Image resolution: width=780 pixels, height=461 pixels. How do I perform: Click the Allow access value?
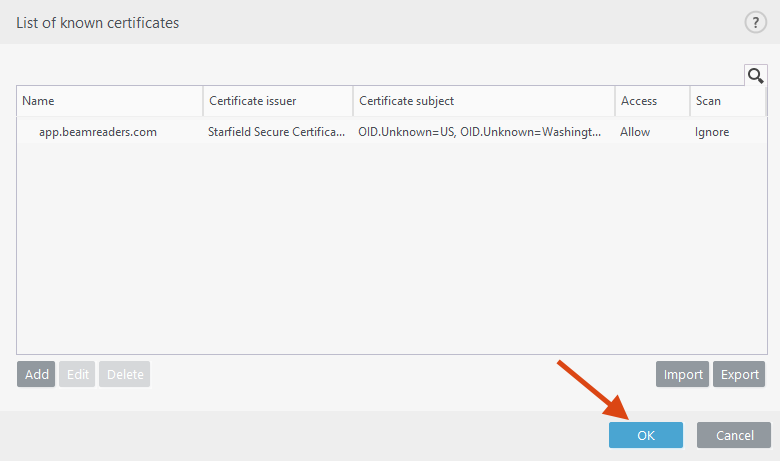point(636,131)
